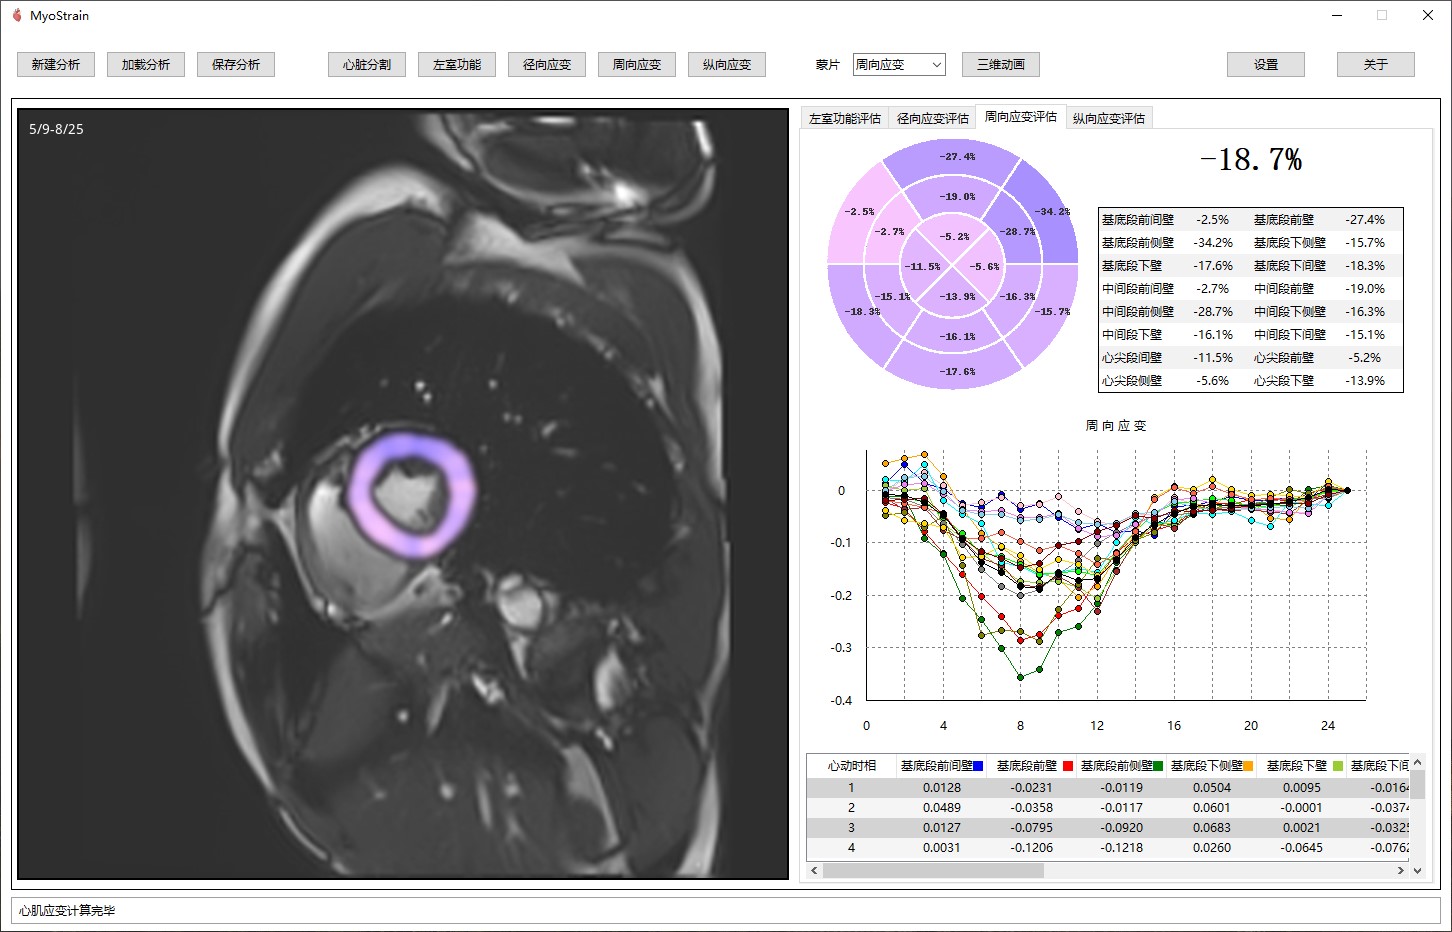
Task: Click the global strain value -18.7%
Action: [1251, 160]
